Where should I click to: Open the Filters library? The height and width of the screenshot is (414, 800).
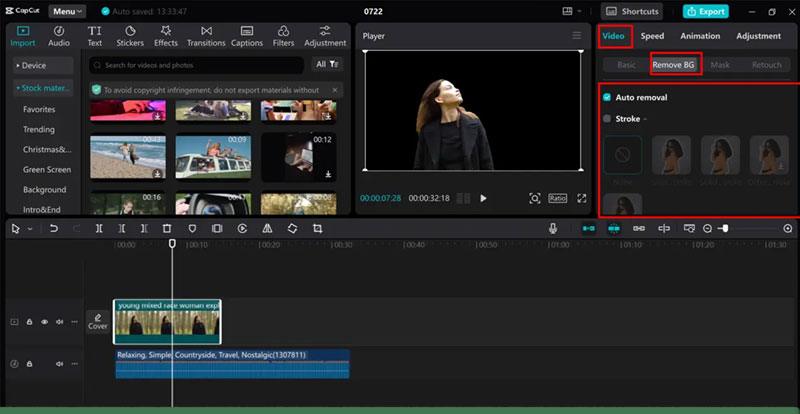coord(283,36)
